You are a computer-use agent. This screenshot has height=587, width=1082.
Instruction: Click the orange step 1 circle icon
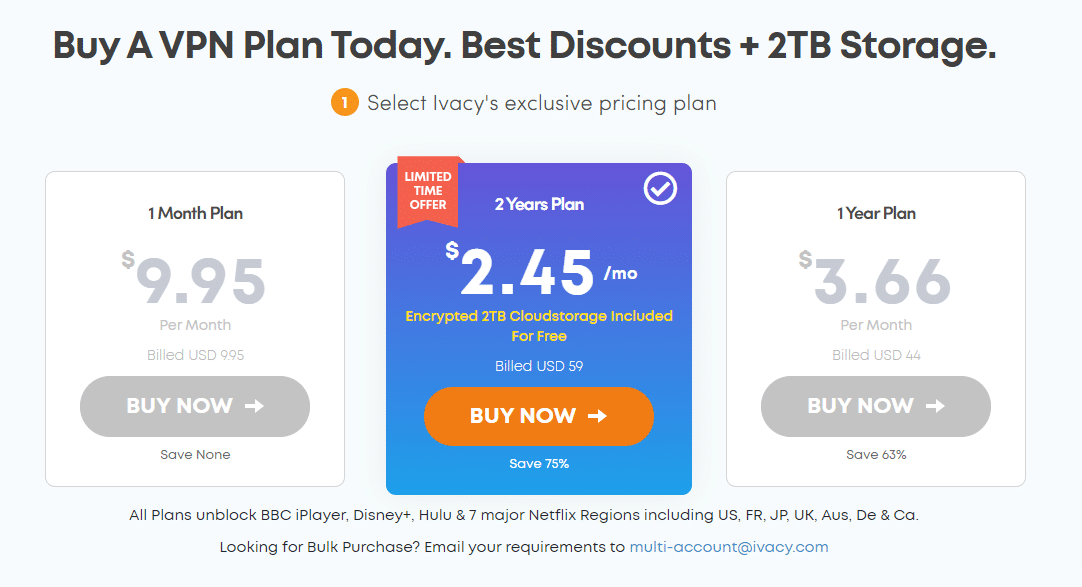coord(344,103)
